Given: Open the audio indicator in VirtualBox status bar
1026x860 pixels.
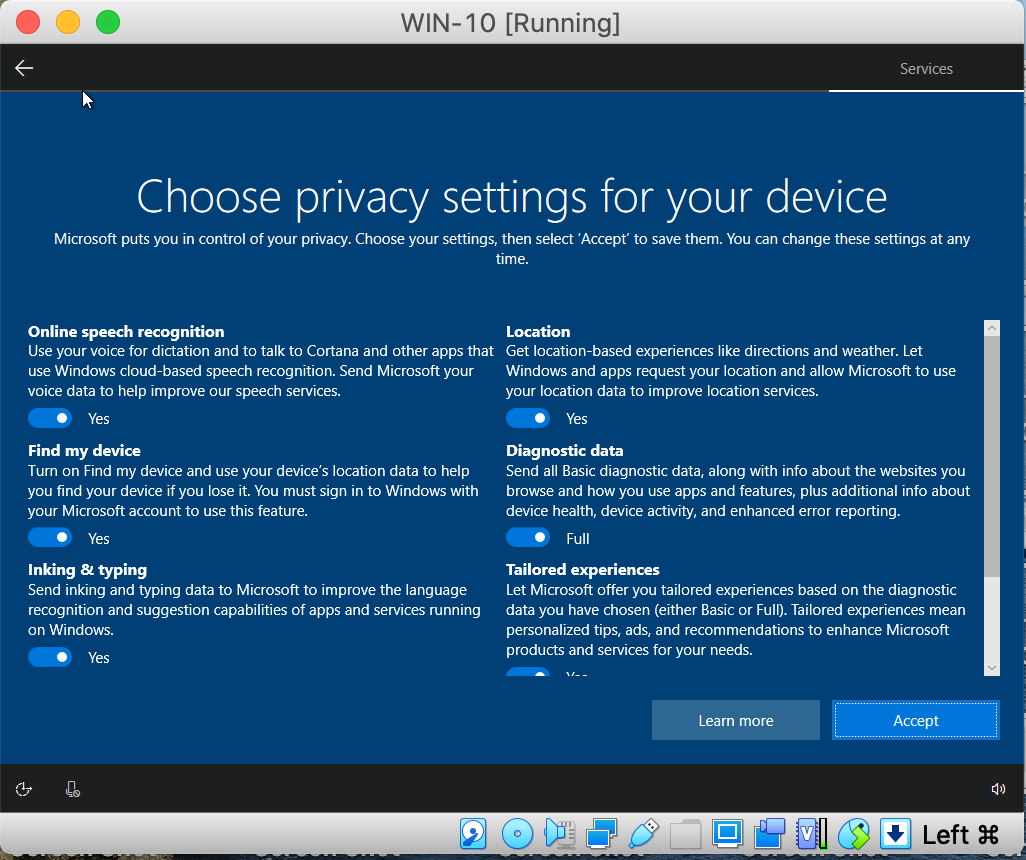Looking at the screenshot, I should click(x=559, y=834).
